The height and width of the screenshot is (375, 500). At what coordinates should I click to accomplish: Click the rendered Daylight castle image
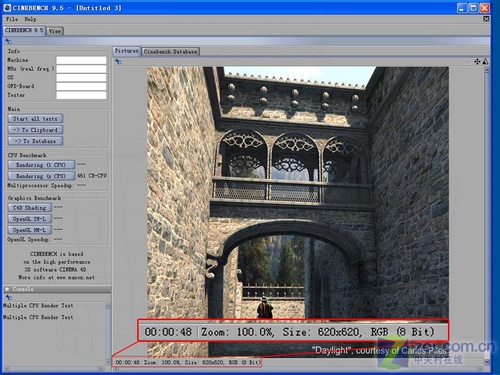pyautogui.click(x=298, y=212)
